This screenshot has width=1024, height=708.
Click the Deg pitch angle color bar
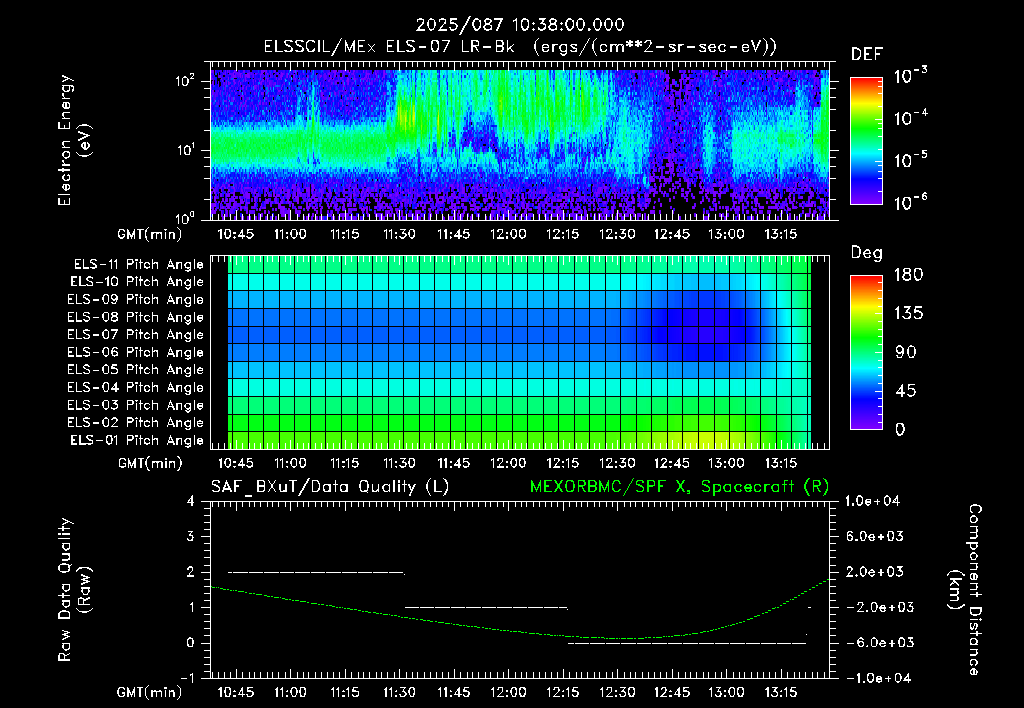click(866, 352)
